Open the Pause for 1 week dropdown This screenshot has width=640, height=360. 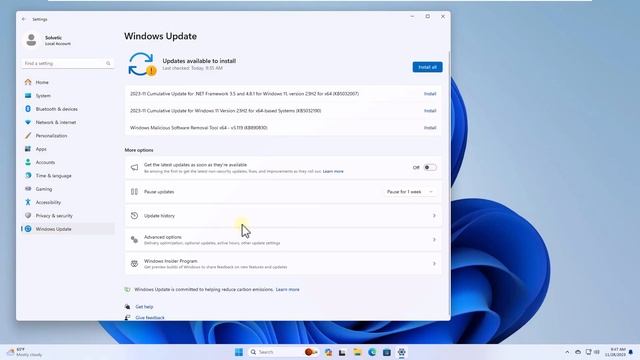[x=410, y=192]
